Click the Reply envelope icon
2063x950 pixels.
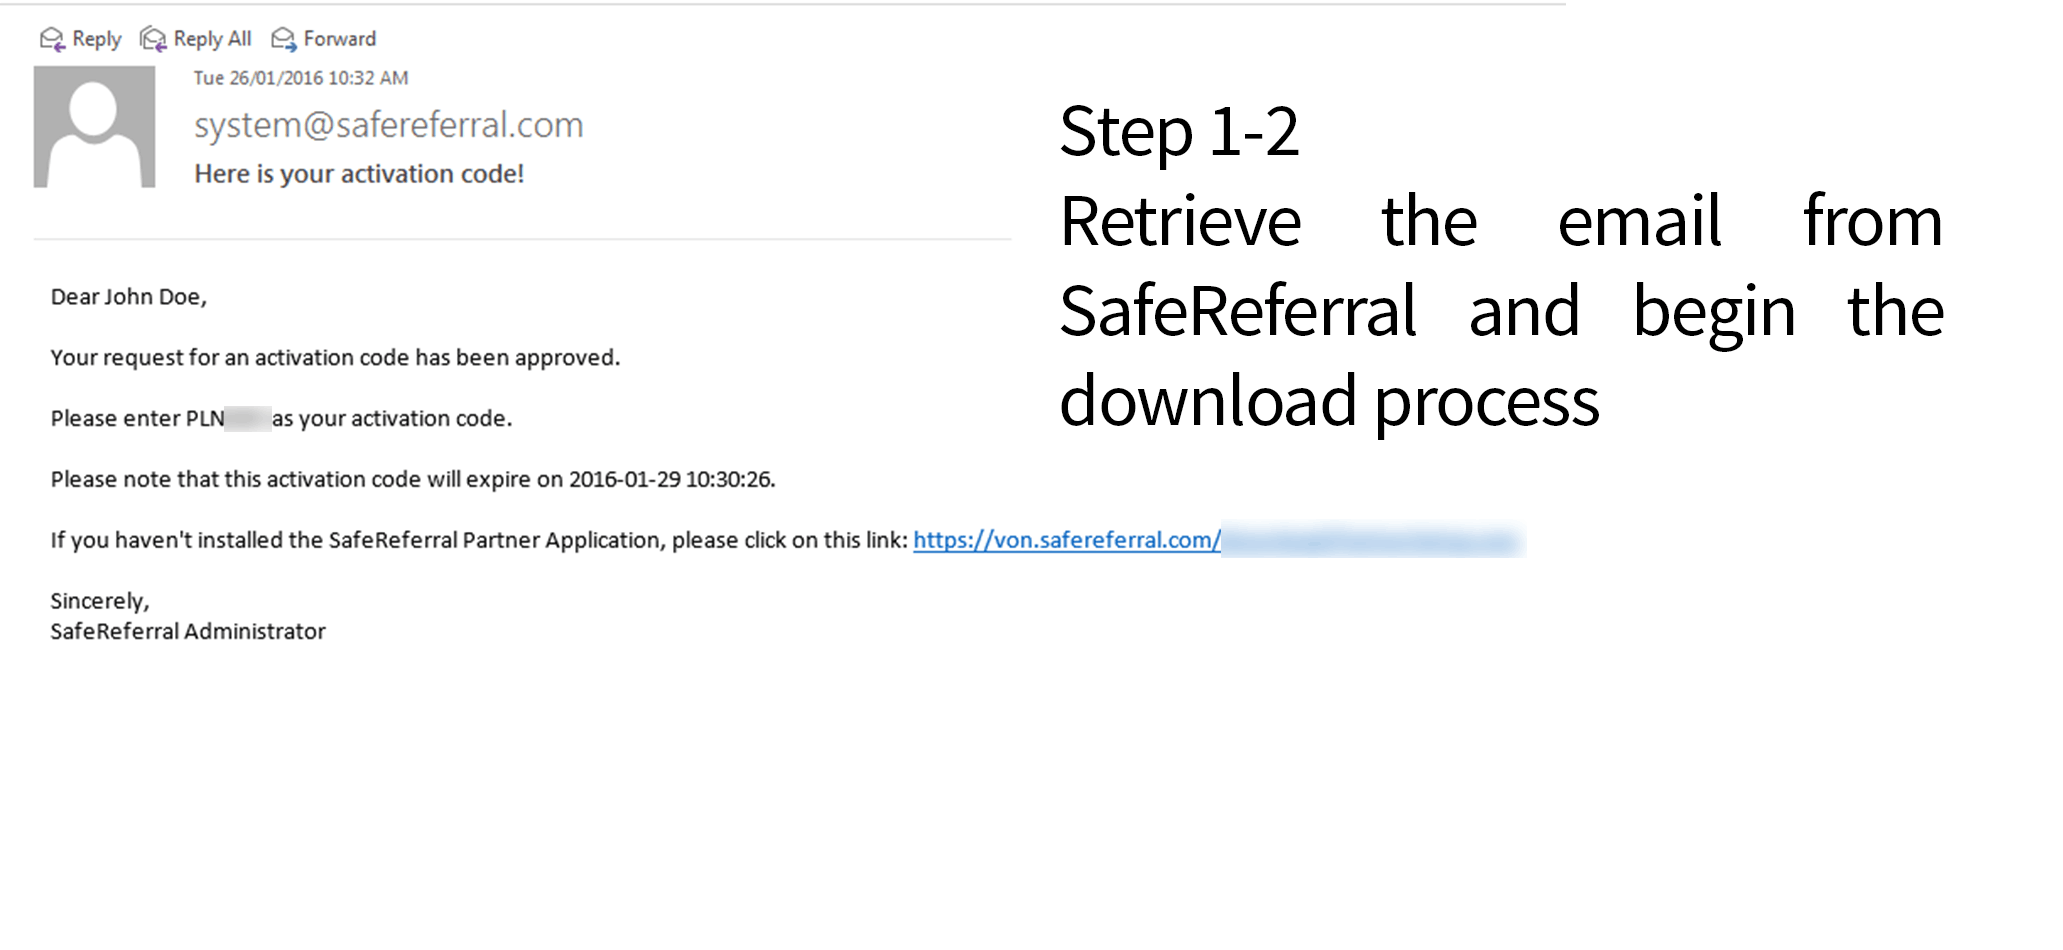pyautogui.click(x=52, y=39)
